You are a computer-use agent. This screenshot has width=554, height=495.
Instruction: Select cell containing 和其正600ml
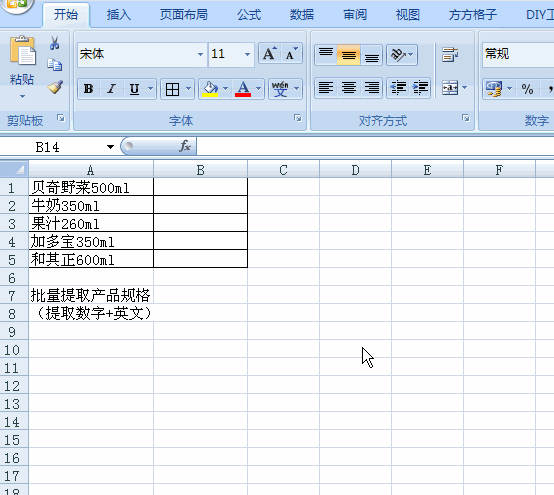click(x=91, y=259)
